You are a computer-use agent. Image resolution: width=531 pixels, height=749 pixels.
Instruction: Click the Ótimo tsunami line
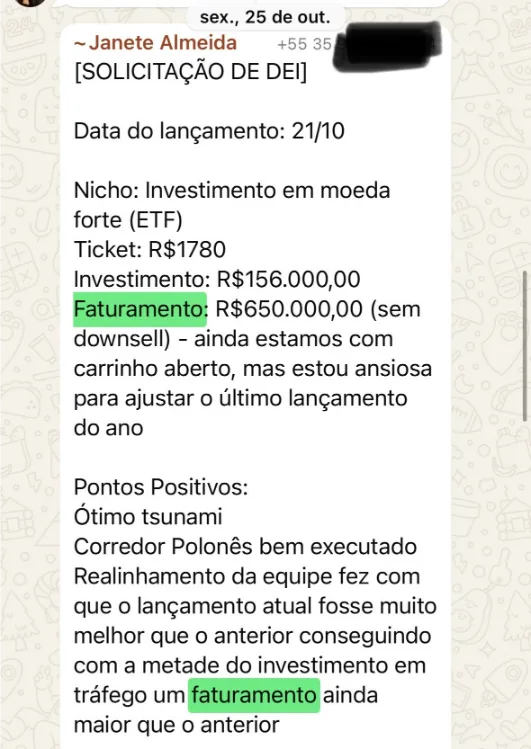coord(148,517)
